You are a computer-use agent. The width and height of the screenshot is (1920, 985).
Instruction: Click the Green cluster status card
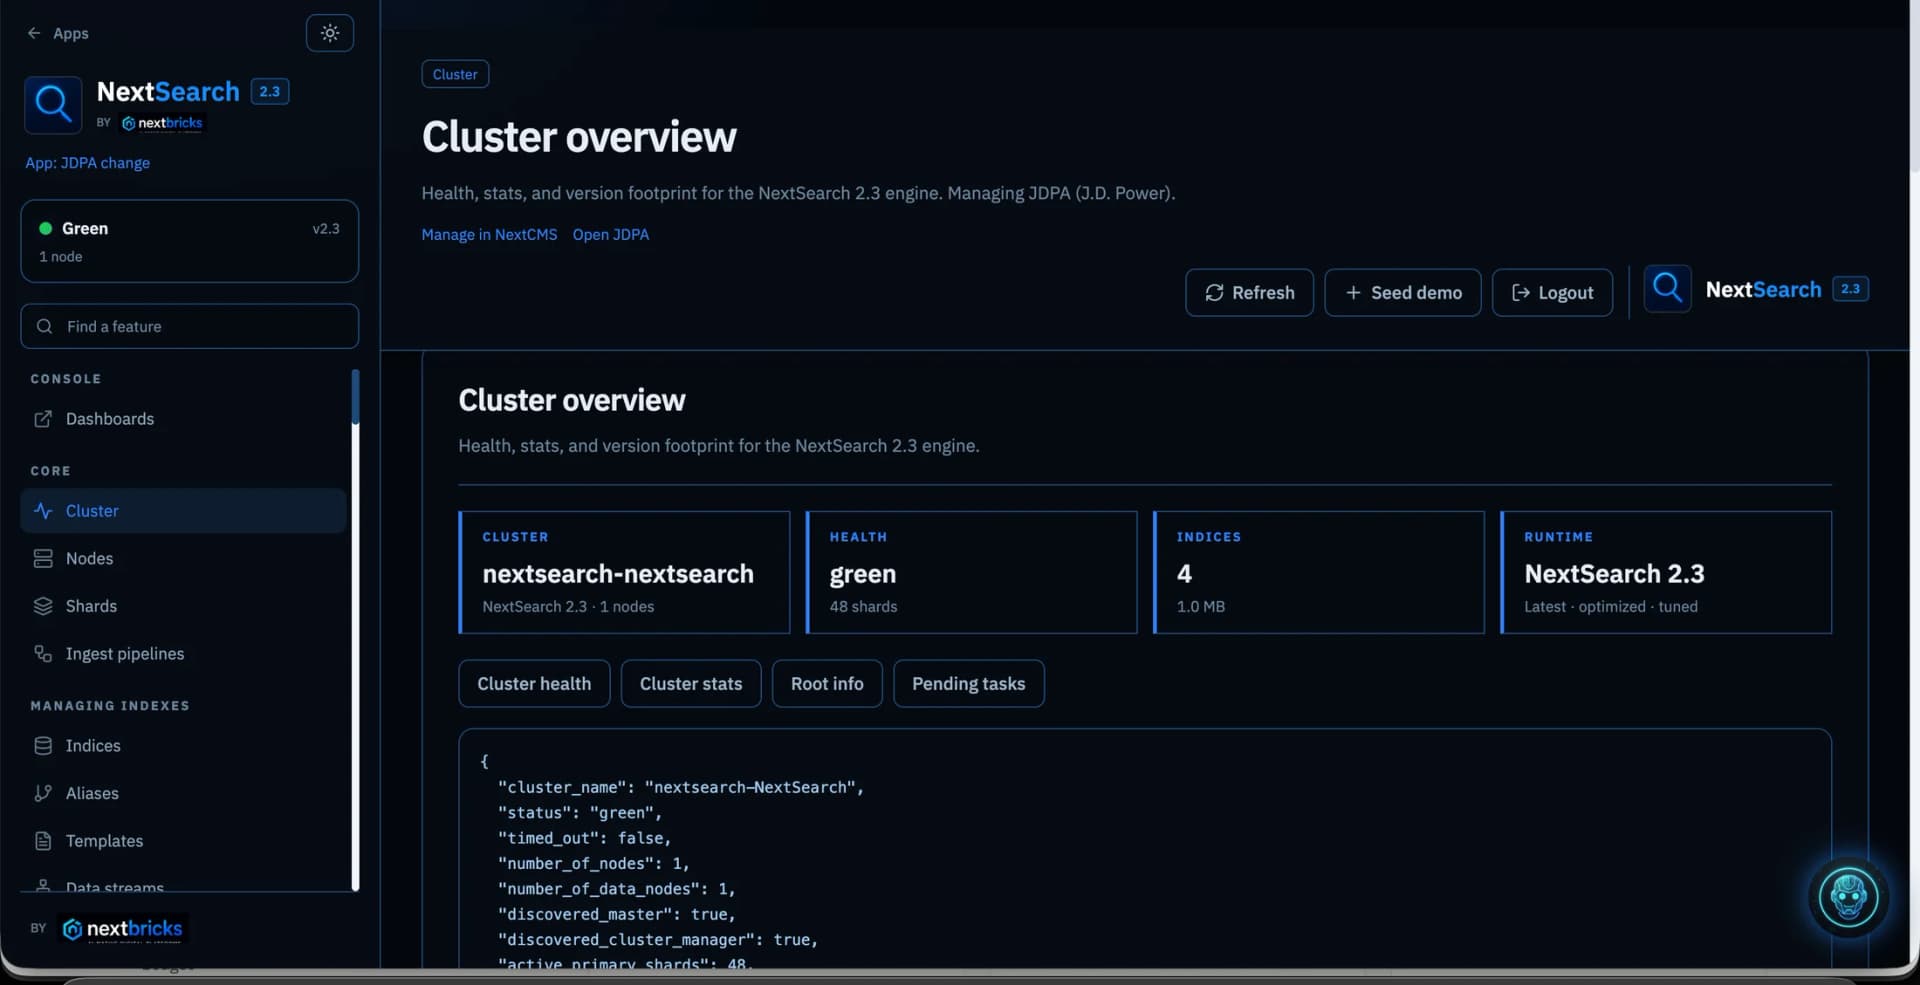[x=190, y=241]
